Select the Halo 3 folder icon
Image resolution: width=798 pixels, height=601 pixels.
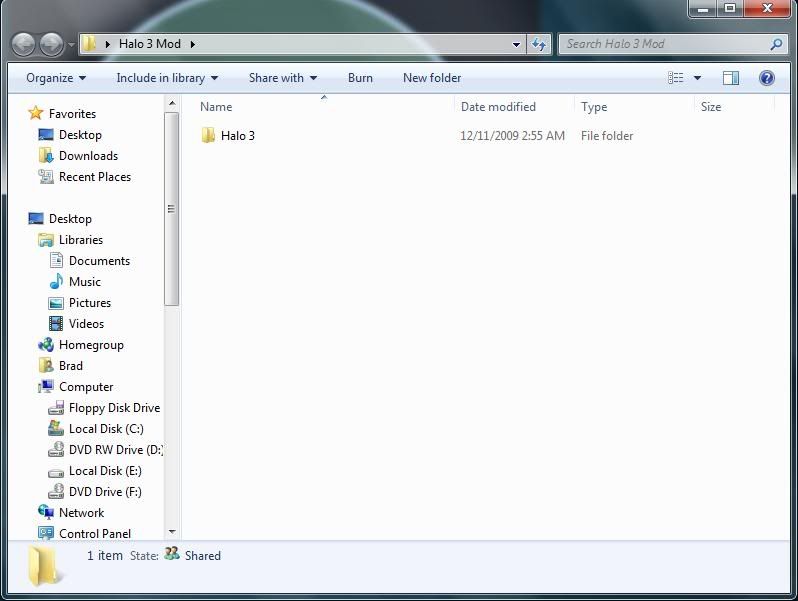(208, 135)
